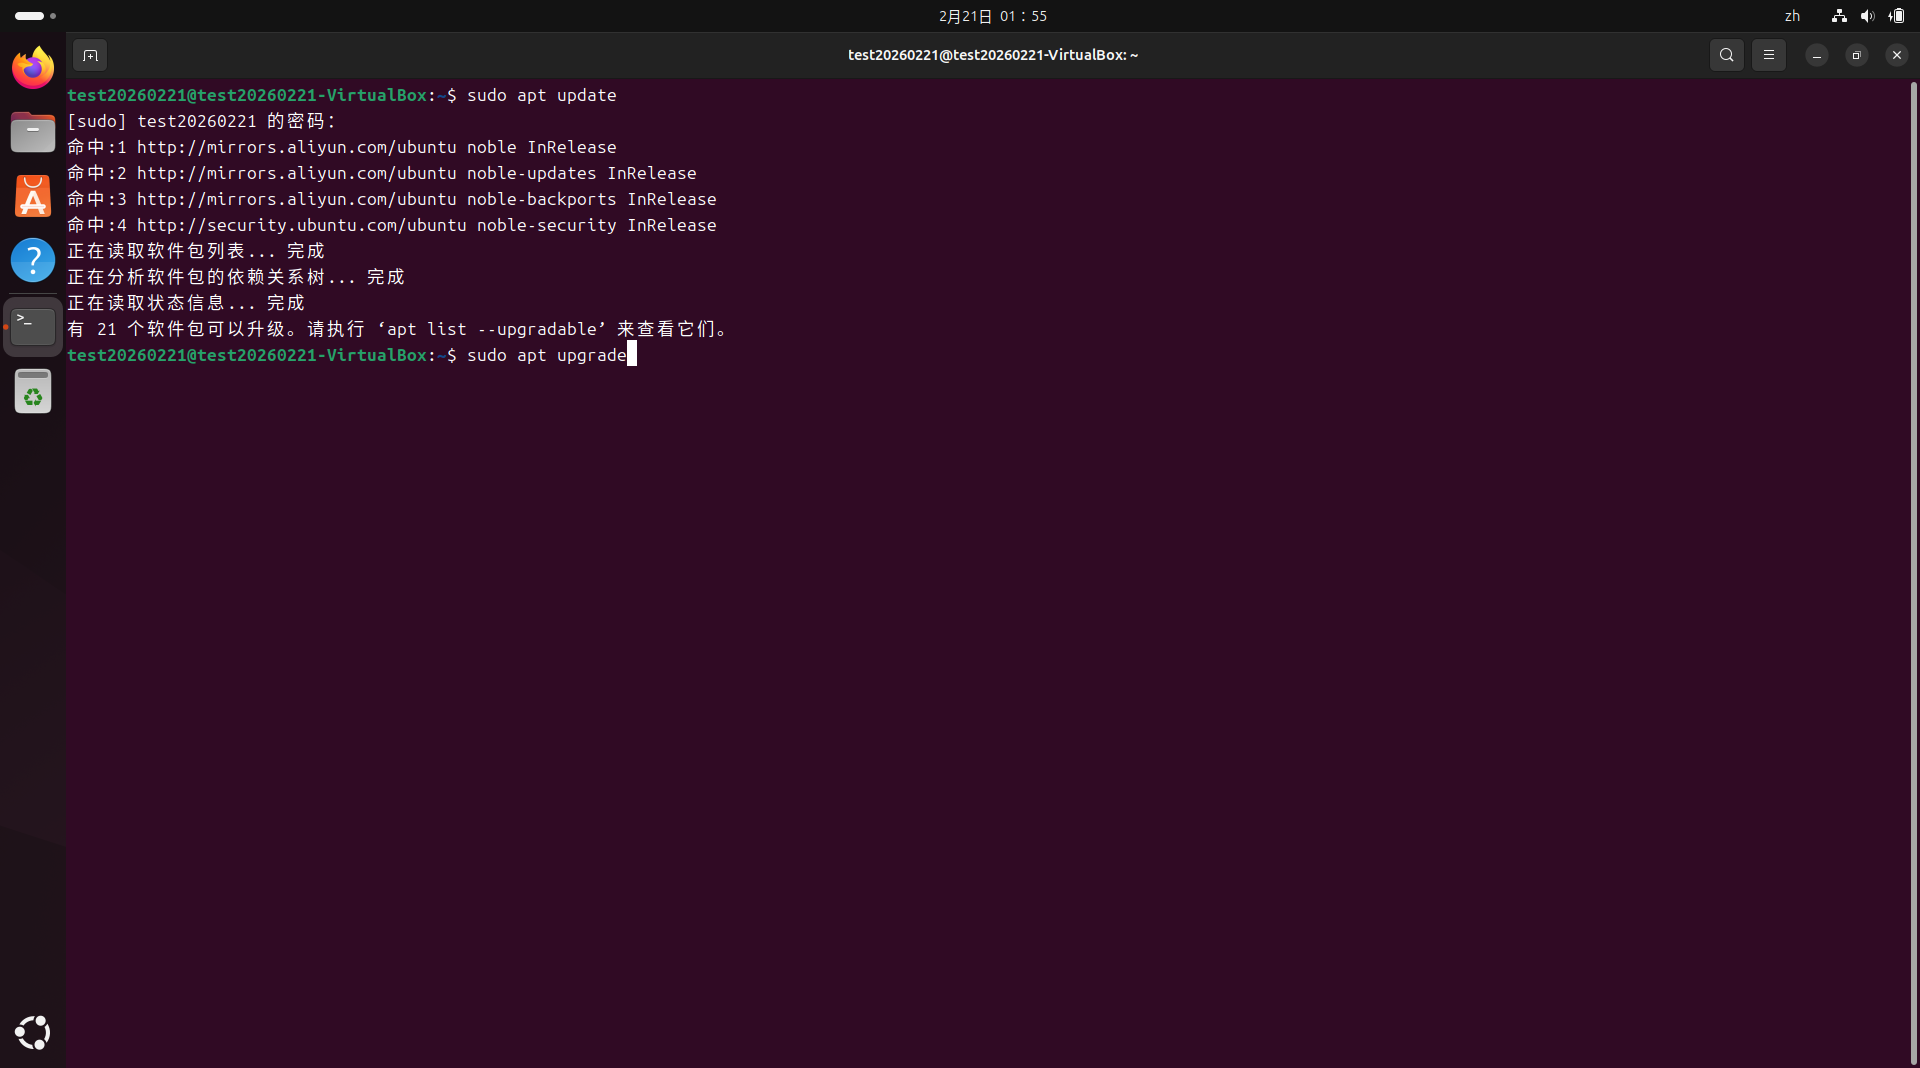Image resolution: width=1920 pixels, height=1068 pixels.
Task: Open the Trash from the dock
Action: (x=33, y=391)
